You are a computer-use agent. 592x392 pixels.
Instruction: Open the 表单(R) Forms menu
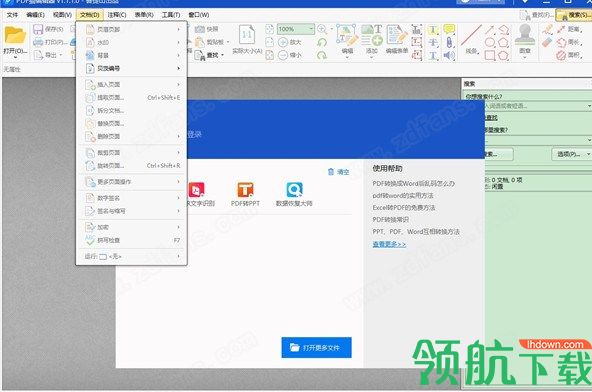(x=144, y=15)
